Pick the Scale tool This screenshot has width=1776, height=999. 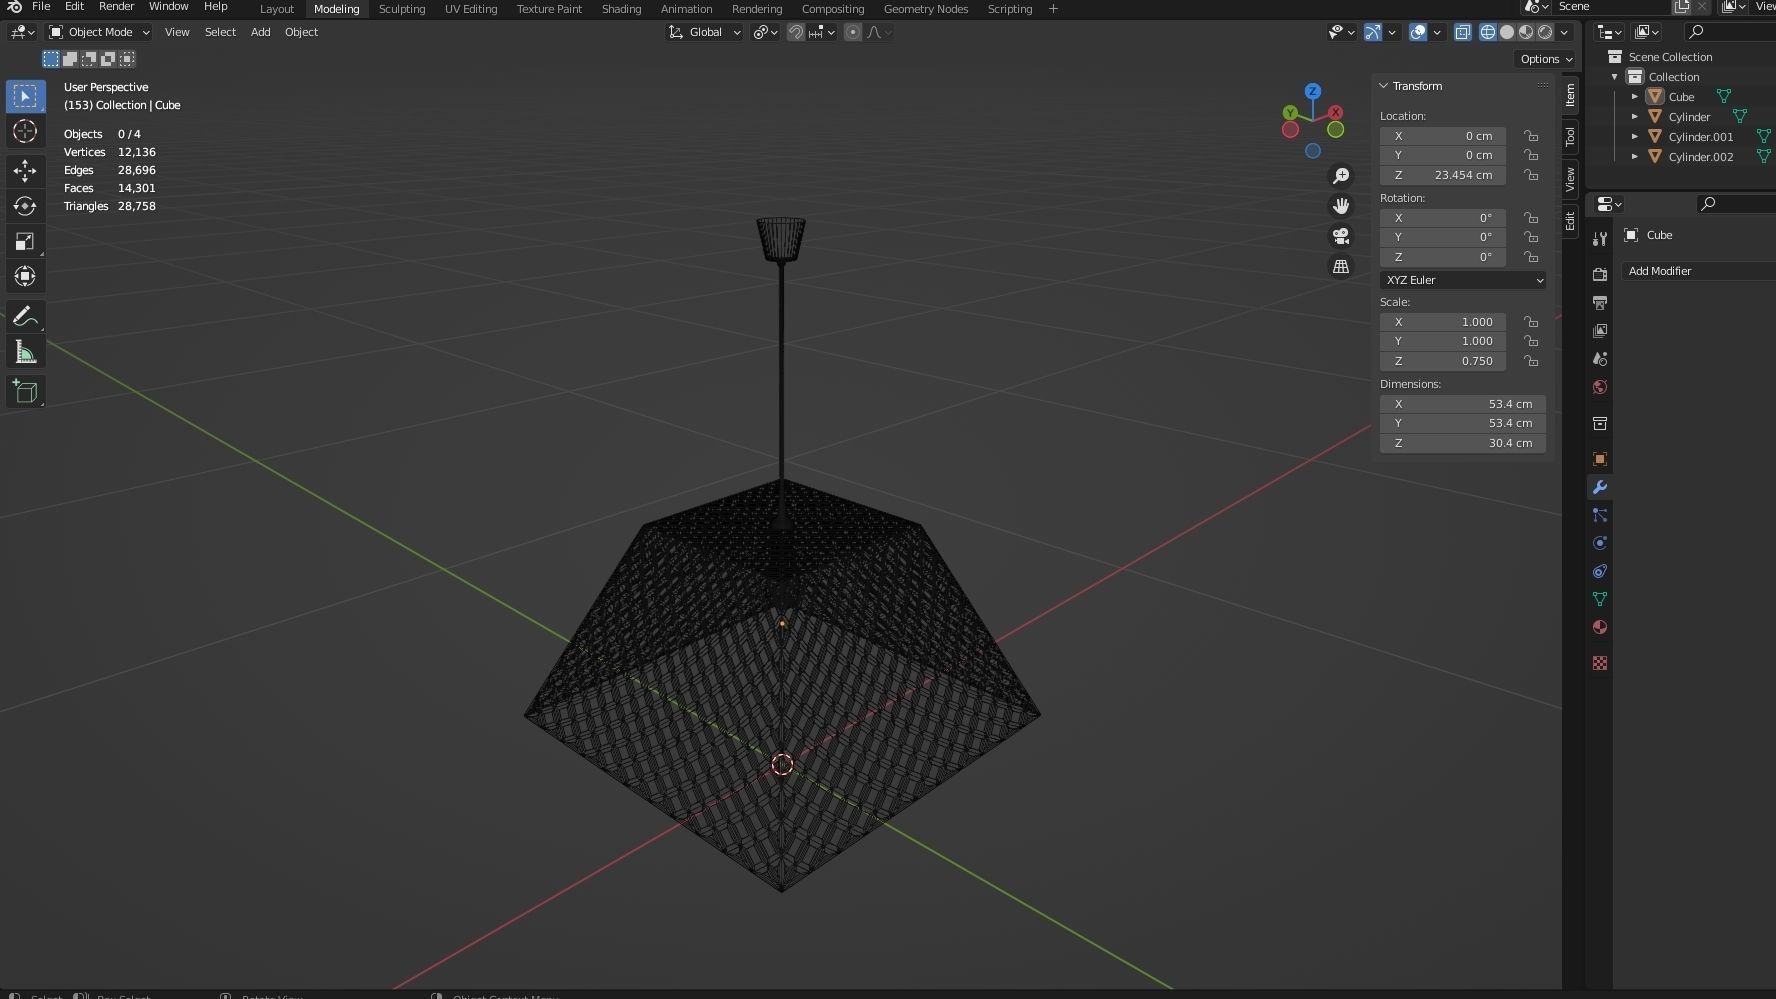(25, 241)
